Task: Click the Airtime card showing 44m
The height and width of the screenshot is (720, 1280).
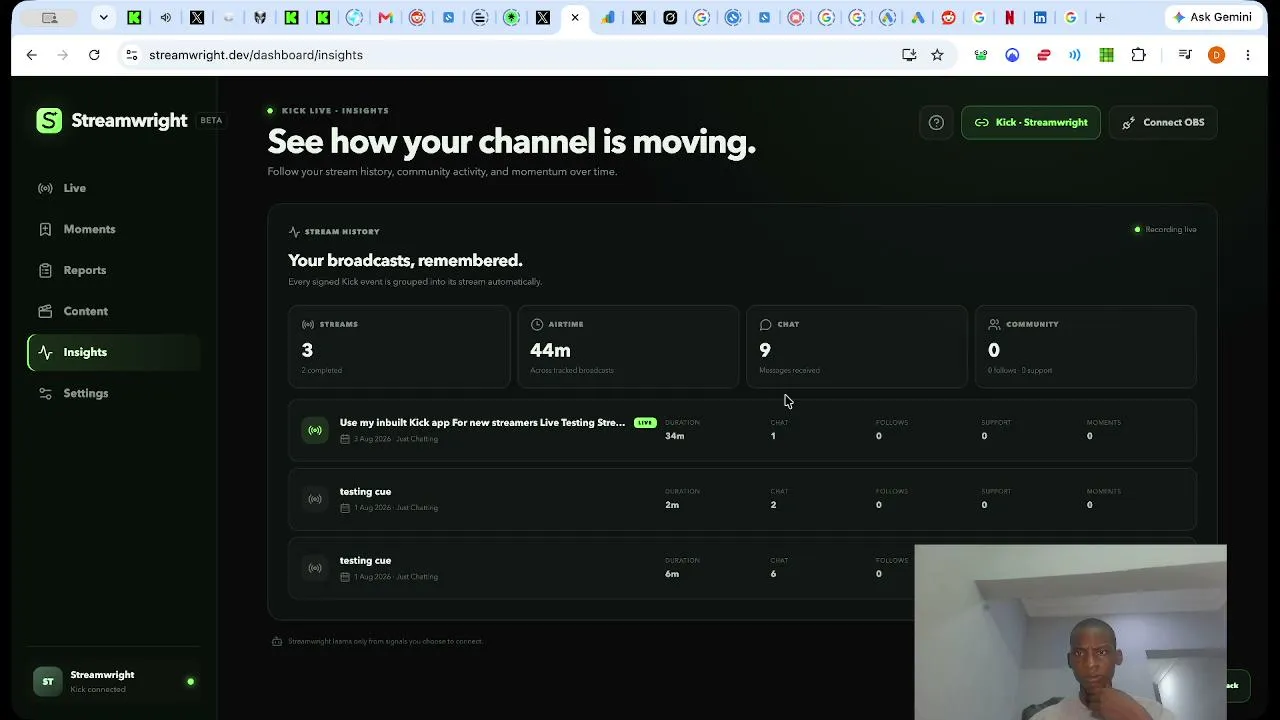Action: click(x=628, y=346)
